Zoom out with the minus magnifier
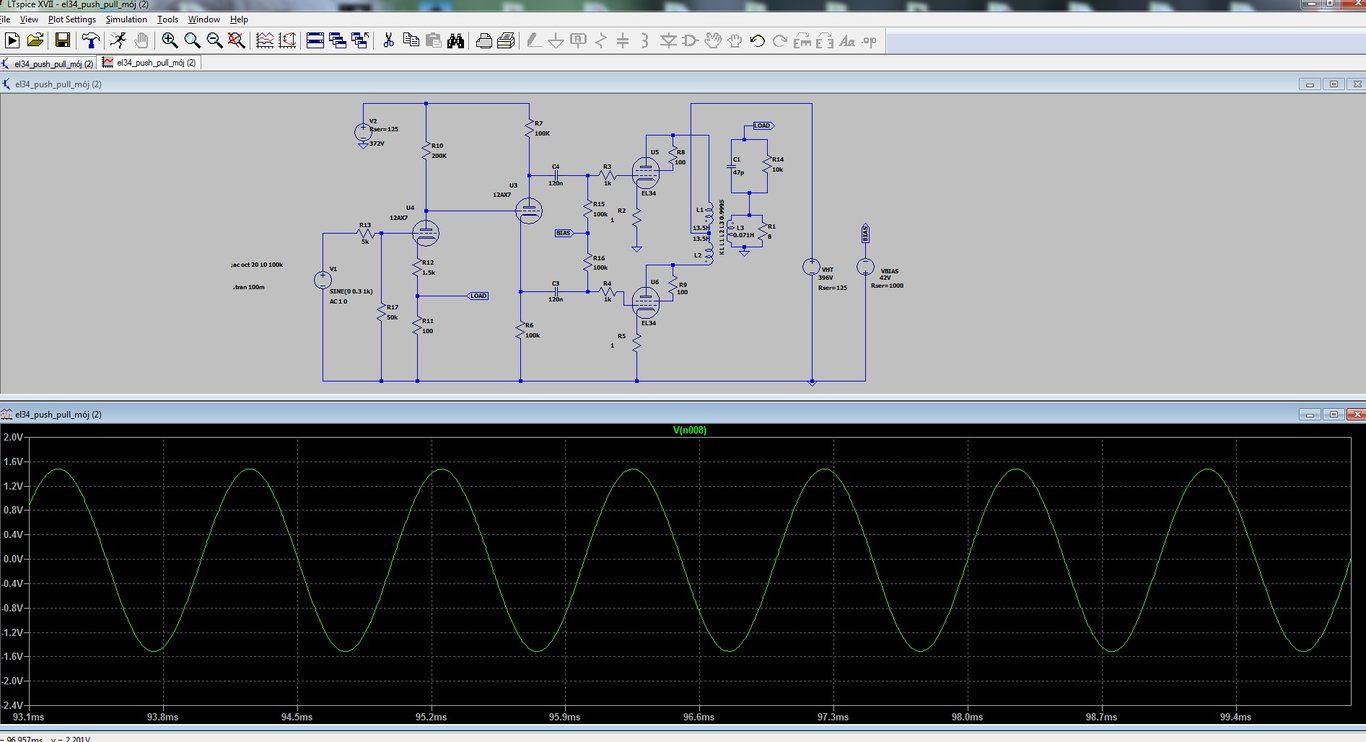This screenshot has width=1366, height=742. pyautogui.click(x=214, y=41)
